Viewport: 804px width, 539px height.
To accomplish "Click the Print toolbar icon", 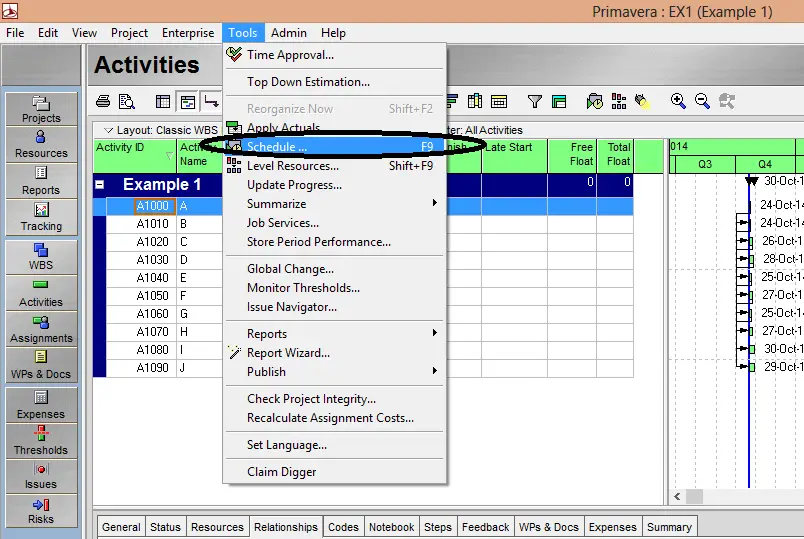I will tap(103, 101).
